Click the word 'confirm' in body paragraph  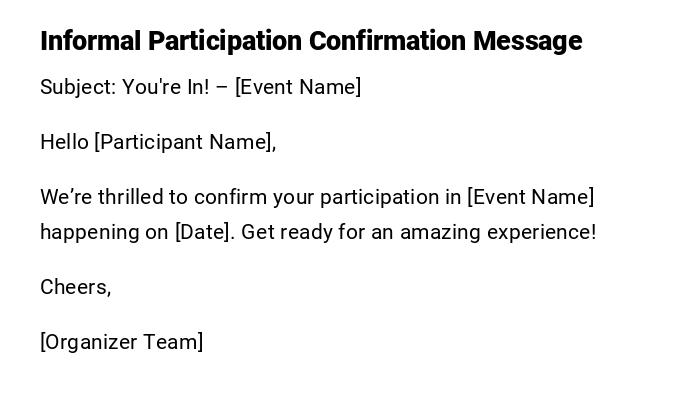coord(227,197)
